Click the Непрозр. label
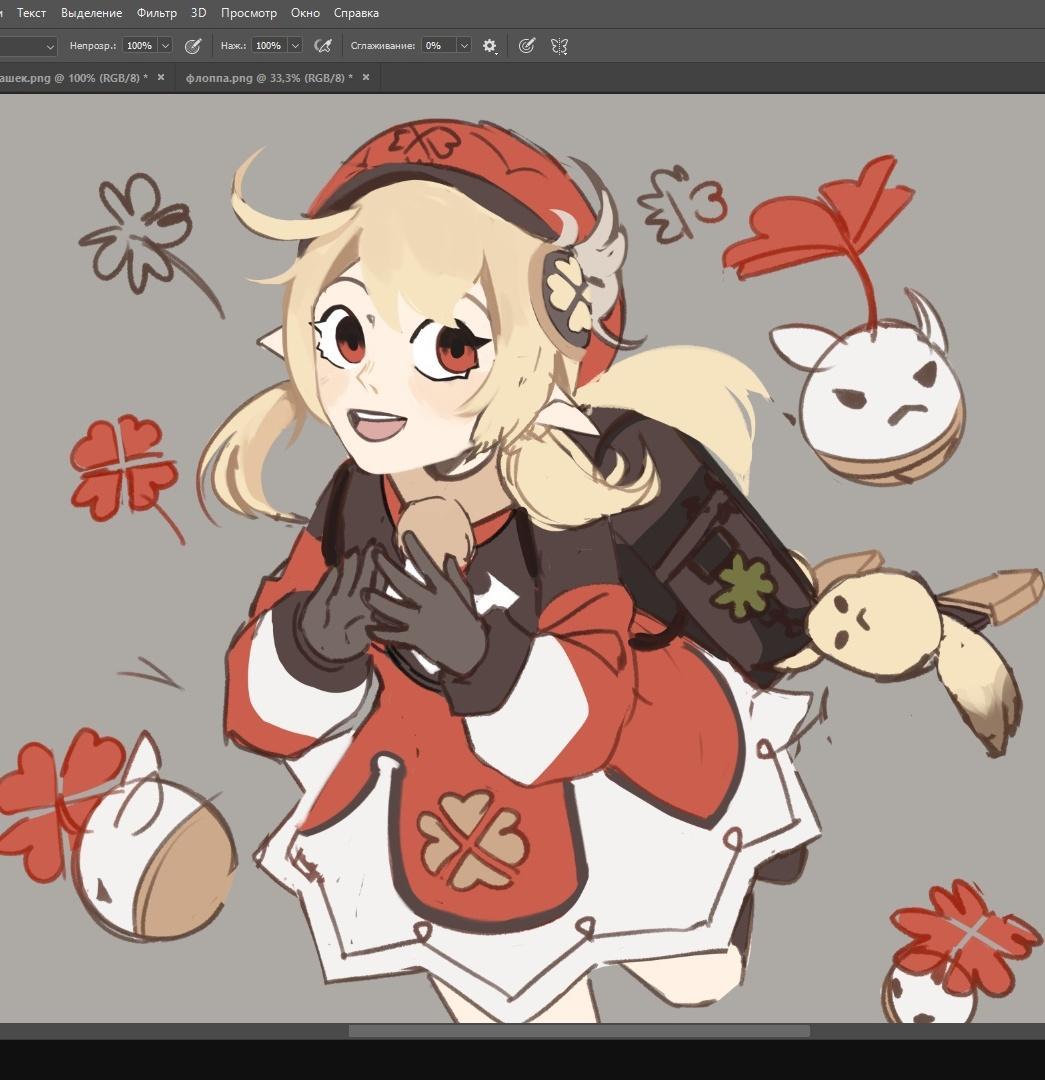The height and width of the screenshot is (1080, 1045). [93, 45]
